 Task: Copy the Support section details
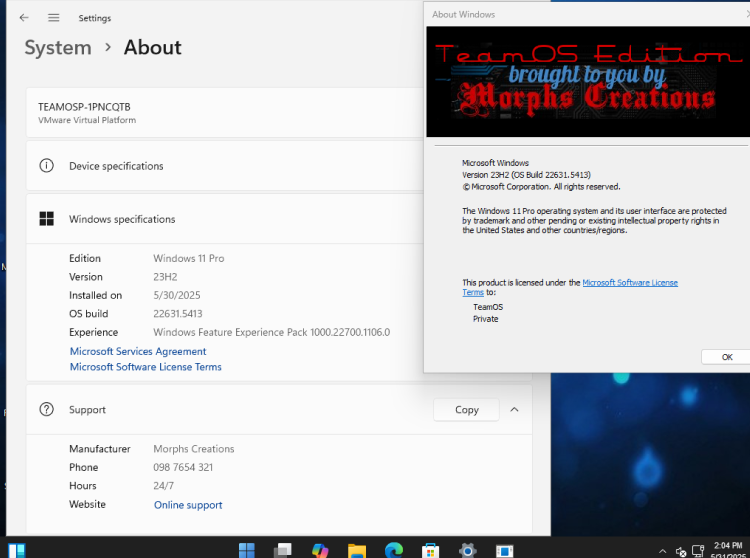pyautogui.click(x=466, y=410)
